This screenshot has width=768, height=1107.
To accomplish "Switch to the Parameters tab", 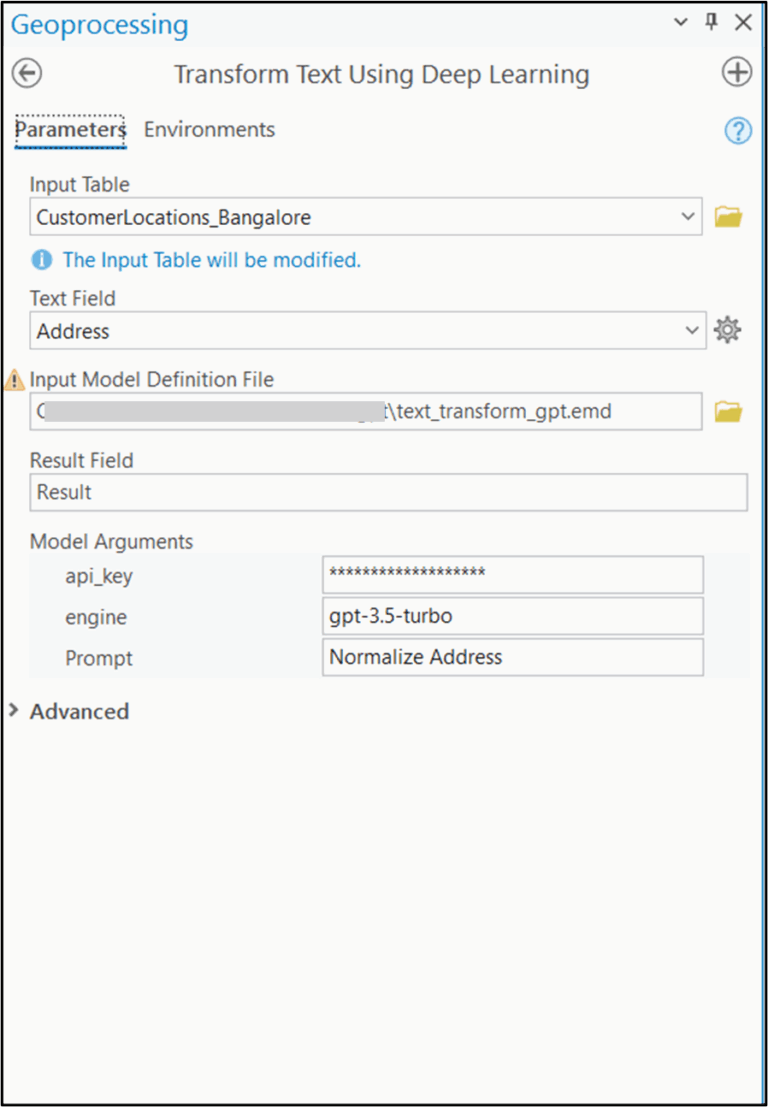I will (70, 130).
